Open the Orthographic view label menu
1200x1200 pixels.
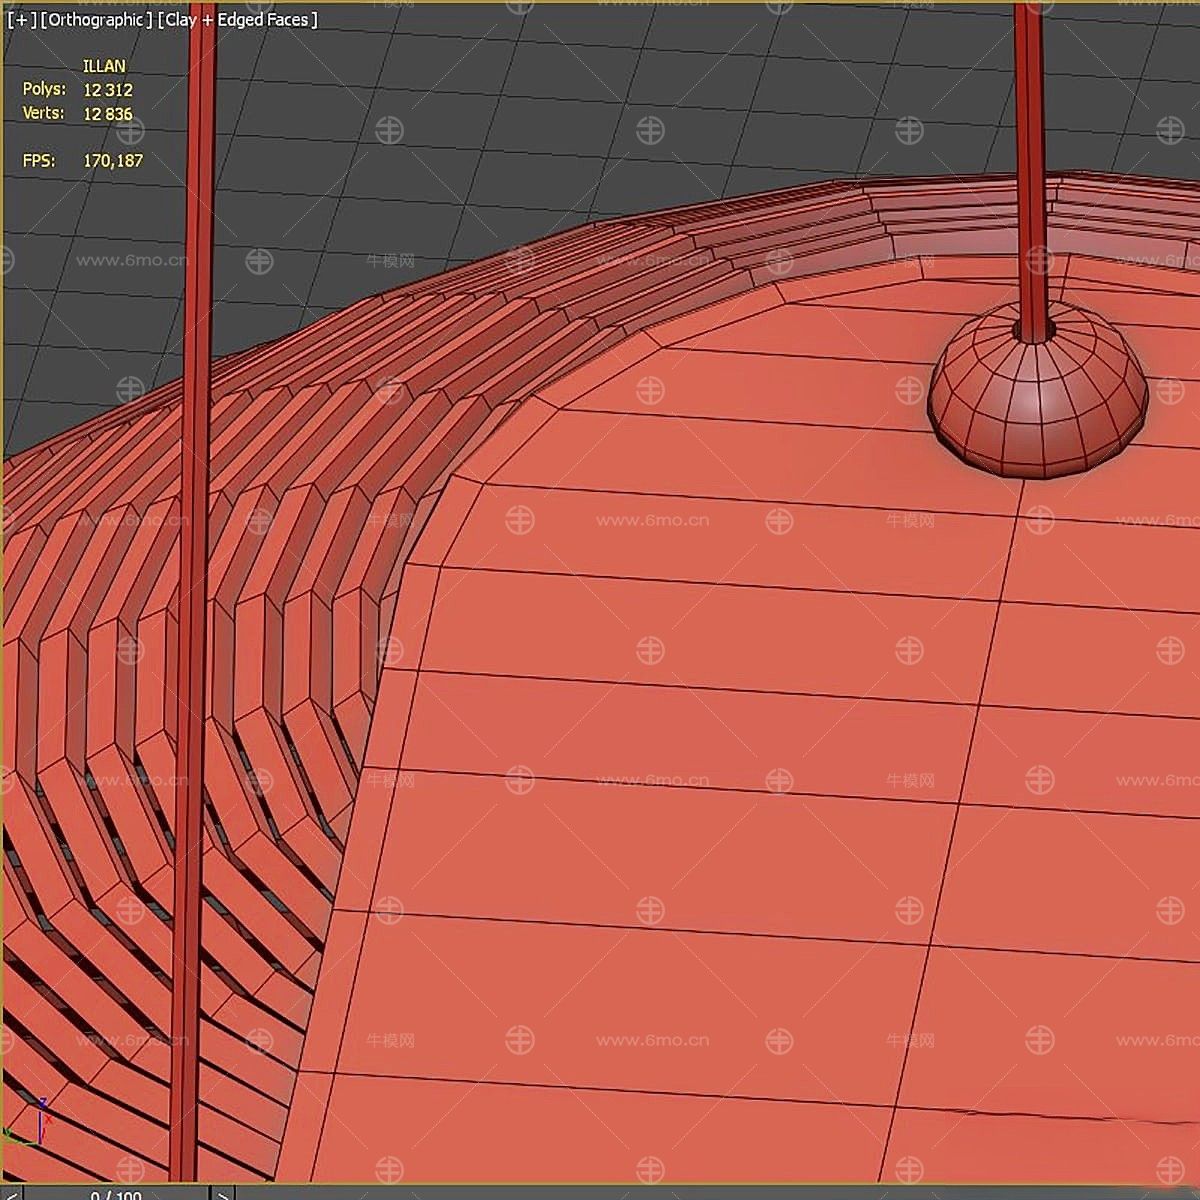pyautogui.click(x=97, y=20)
